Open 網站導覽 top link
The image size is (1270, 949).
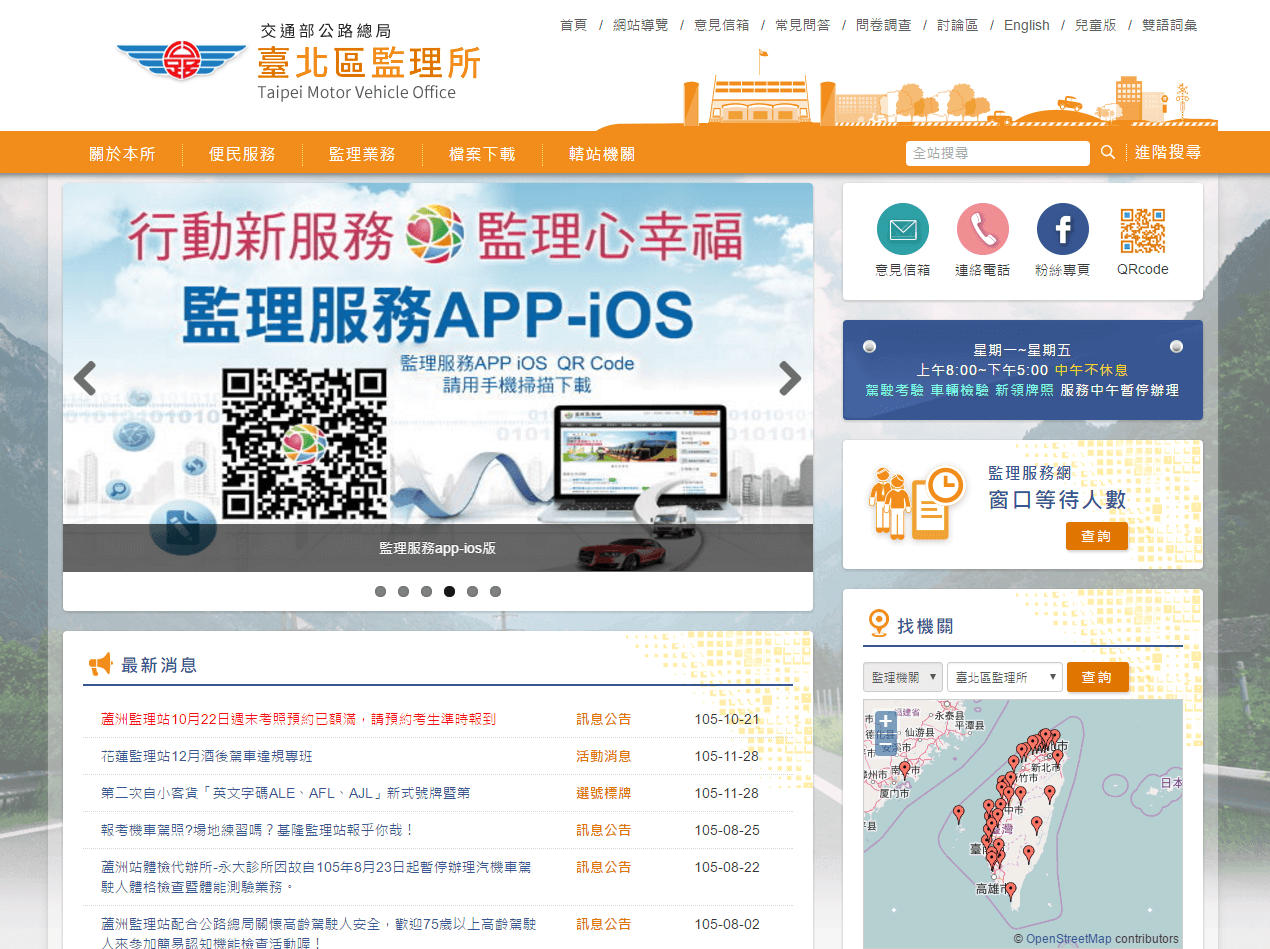[x=641, y=25]
